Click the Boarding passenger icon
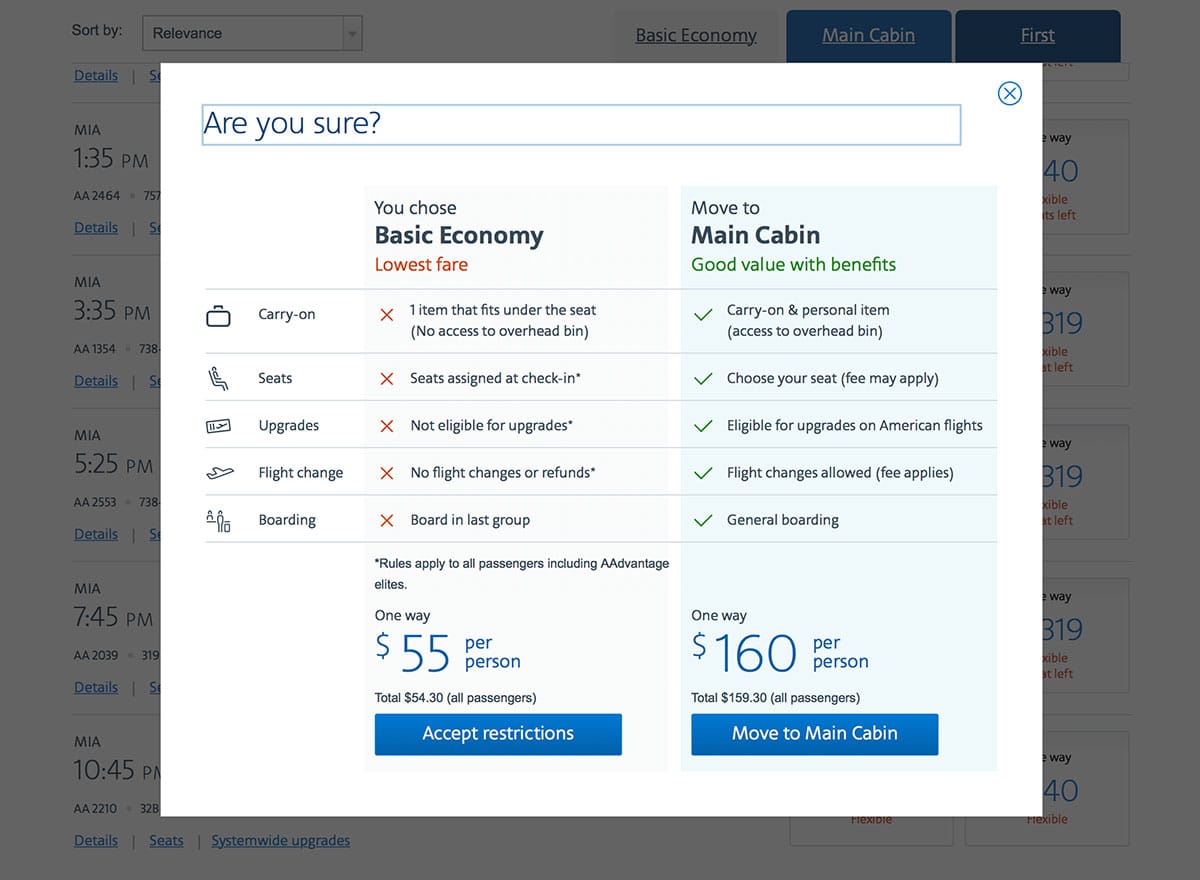Image resolution: width=1200 pixels, height=880 pixels. tap(219, 519)
